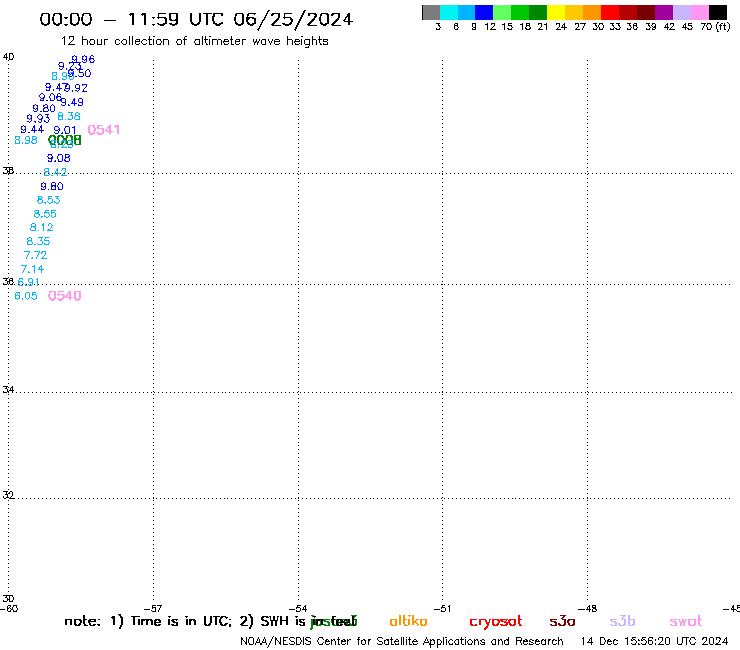Click the 8.55 wave height reading
This screenshot has height=650, width=740.
coord(45,214)
